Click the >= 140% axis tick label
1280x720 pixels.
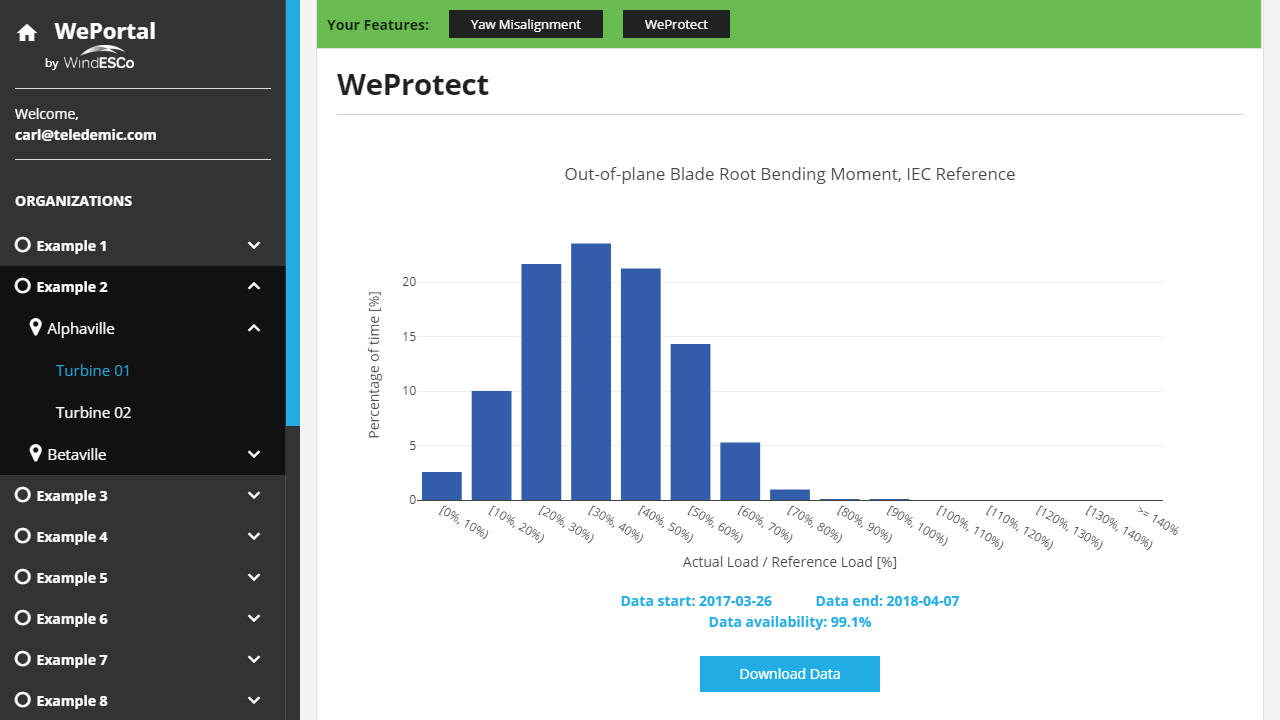pos(1158,521)
